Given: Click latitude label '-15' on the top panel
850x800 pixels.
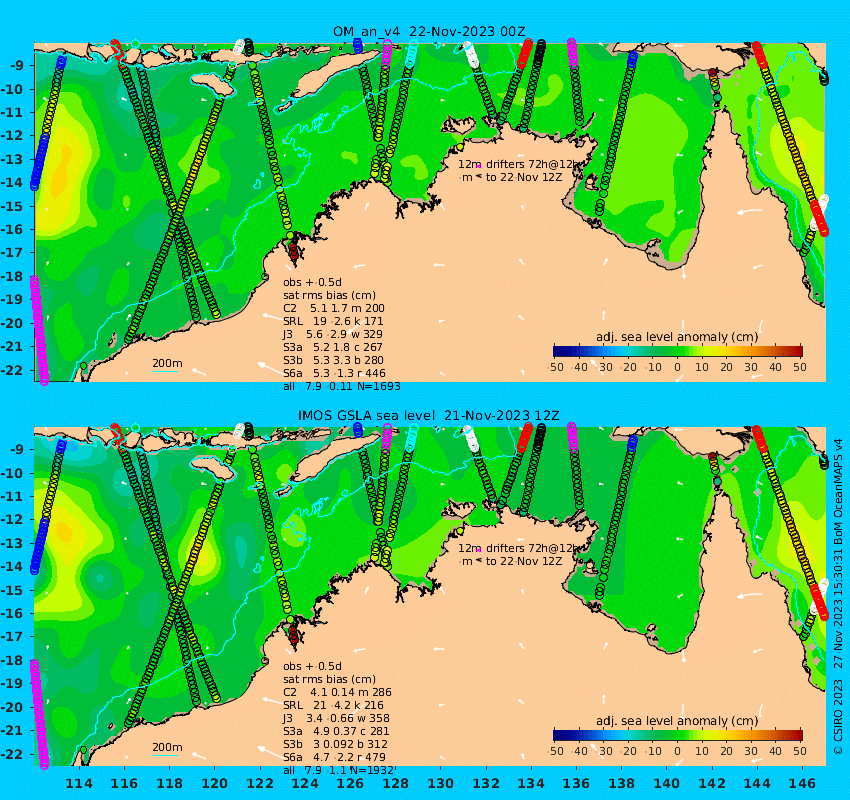Looking at the screenshot, I should click(x=11, y=206).
